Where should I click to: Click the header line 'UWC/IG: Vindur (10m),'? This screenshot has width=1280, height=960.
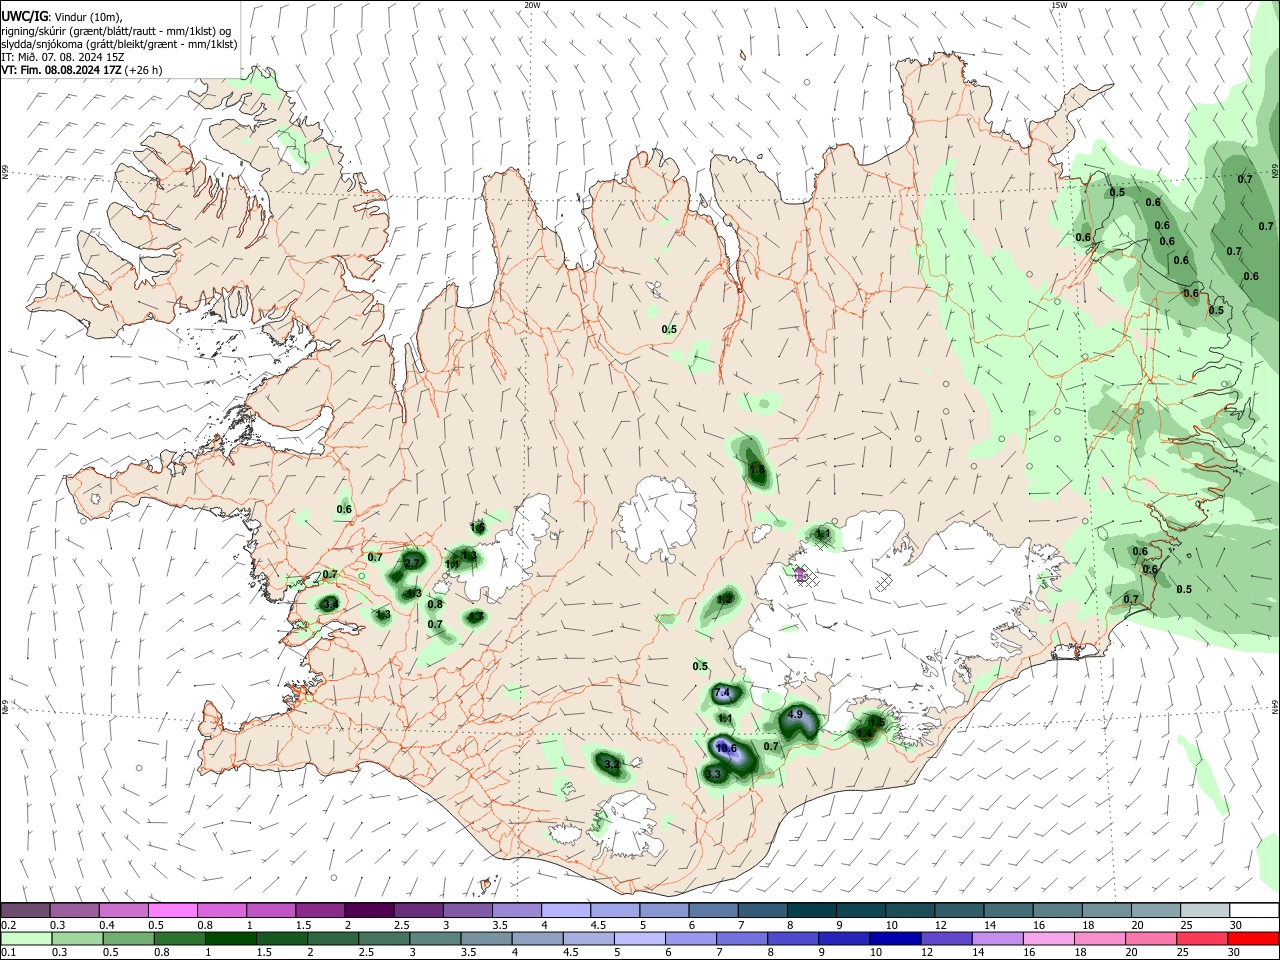tap(62, 16)
